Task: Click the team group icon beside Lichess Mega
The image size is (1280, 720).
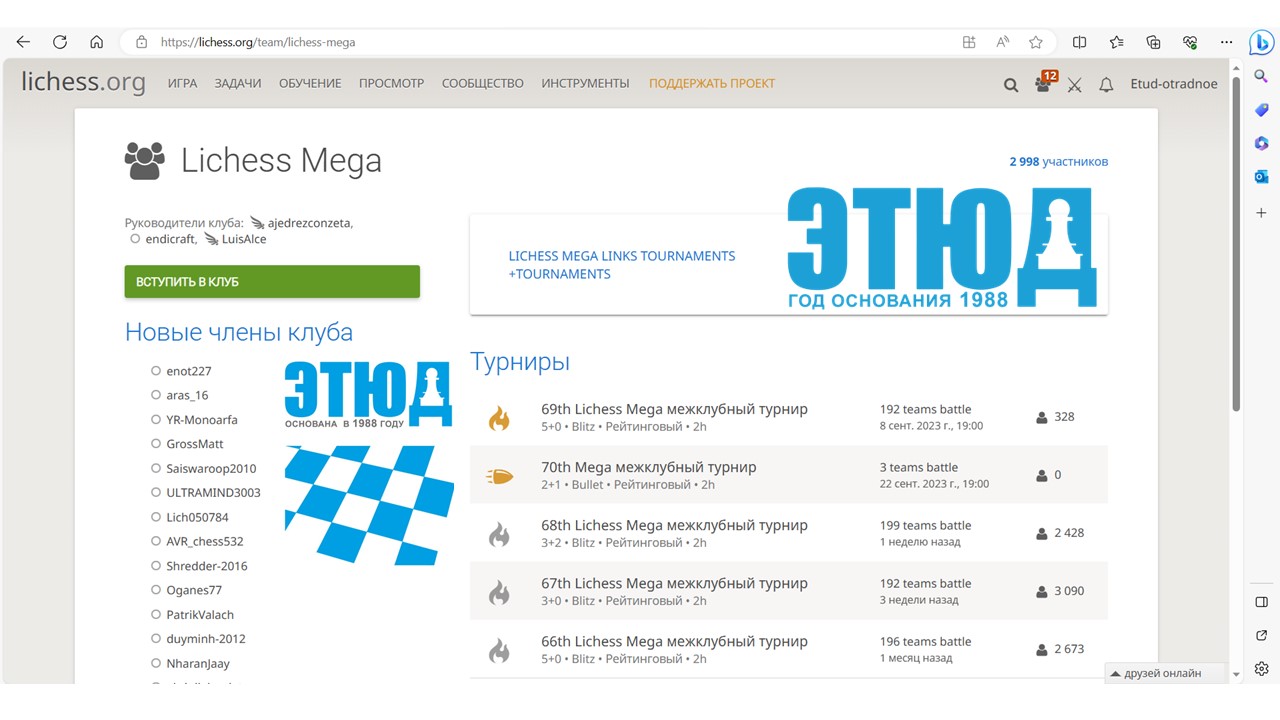Action: [x=145, y=161]
